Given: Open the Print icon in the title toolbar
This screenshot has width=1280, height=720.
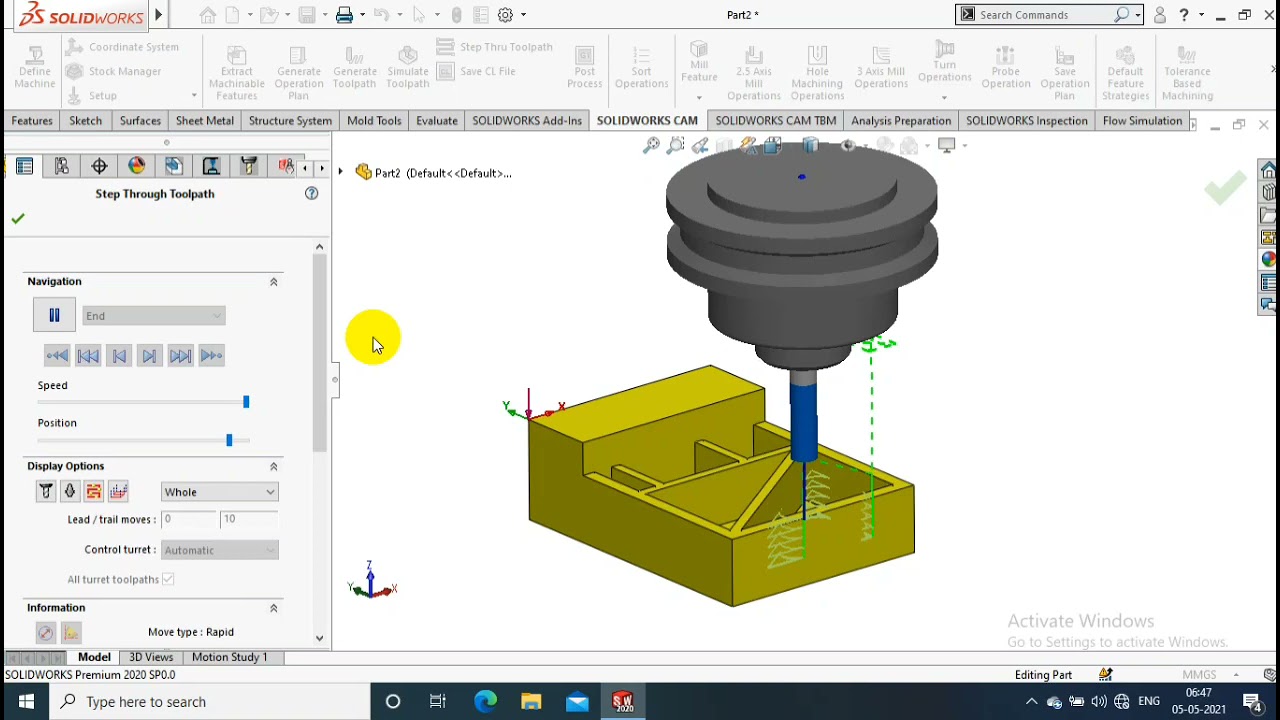Looking at the screenshot, I should [x=344, y=15].
